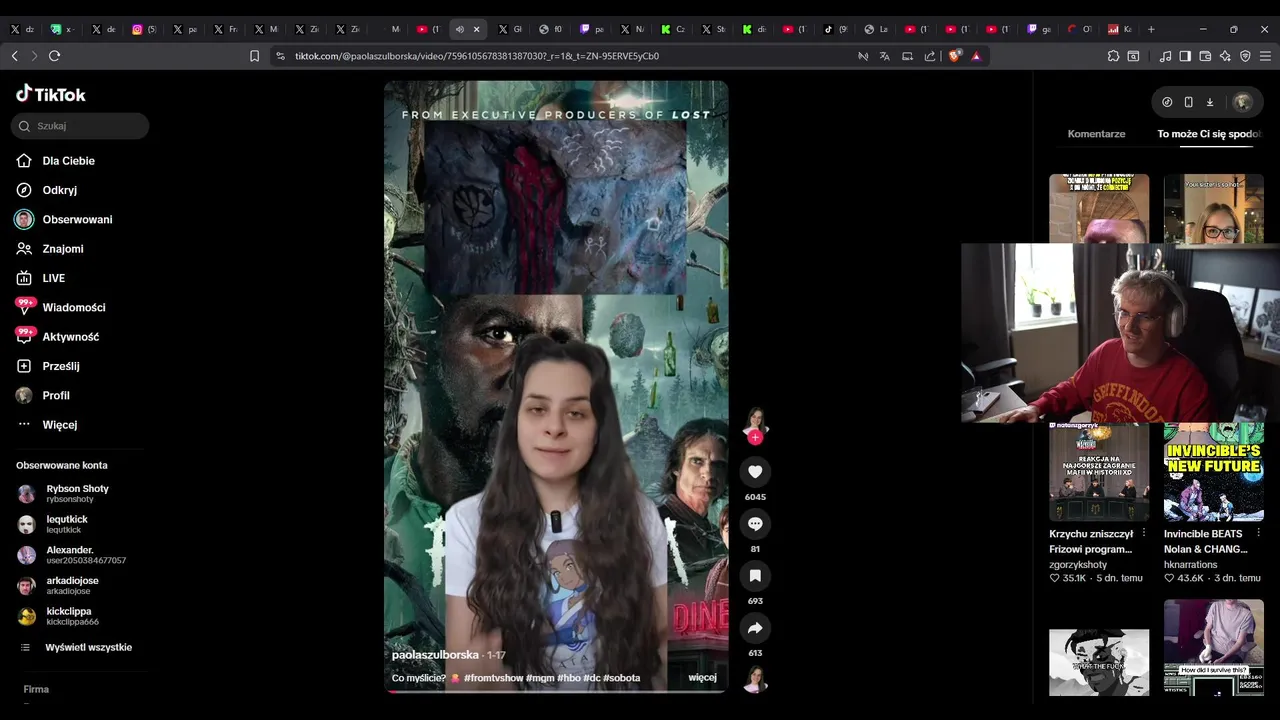Image resolution: width=1280 pixels, height=720 pixels.
Task: Expand the Więcej sidebar menu
Action: tap(59, 425)
